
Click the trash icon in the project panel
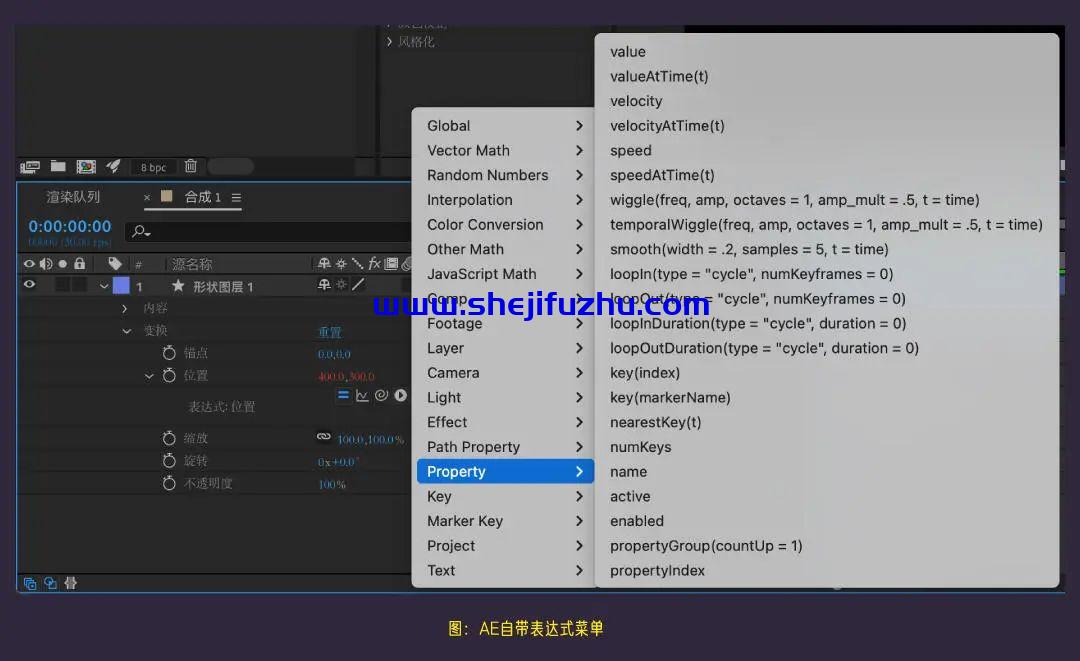click(191, 166)
